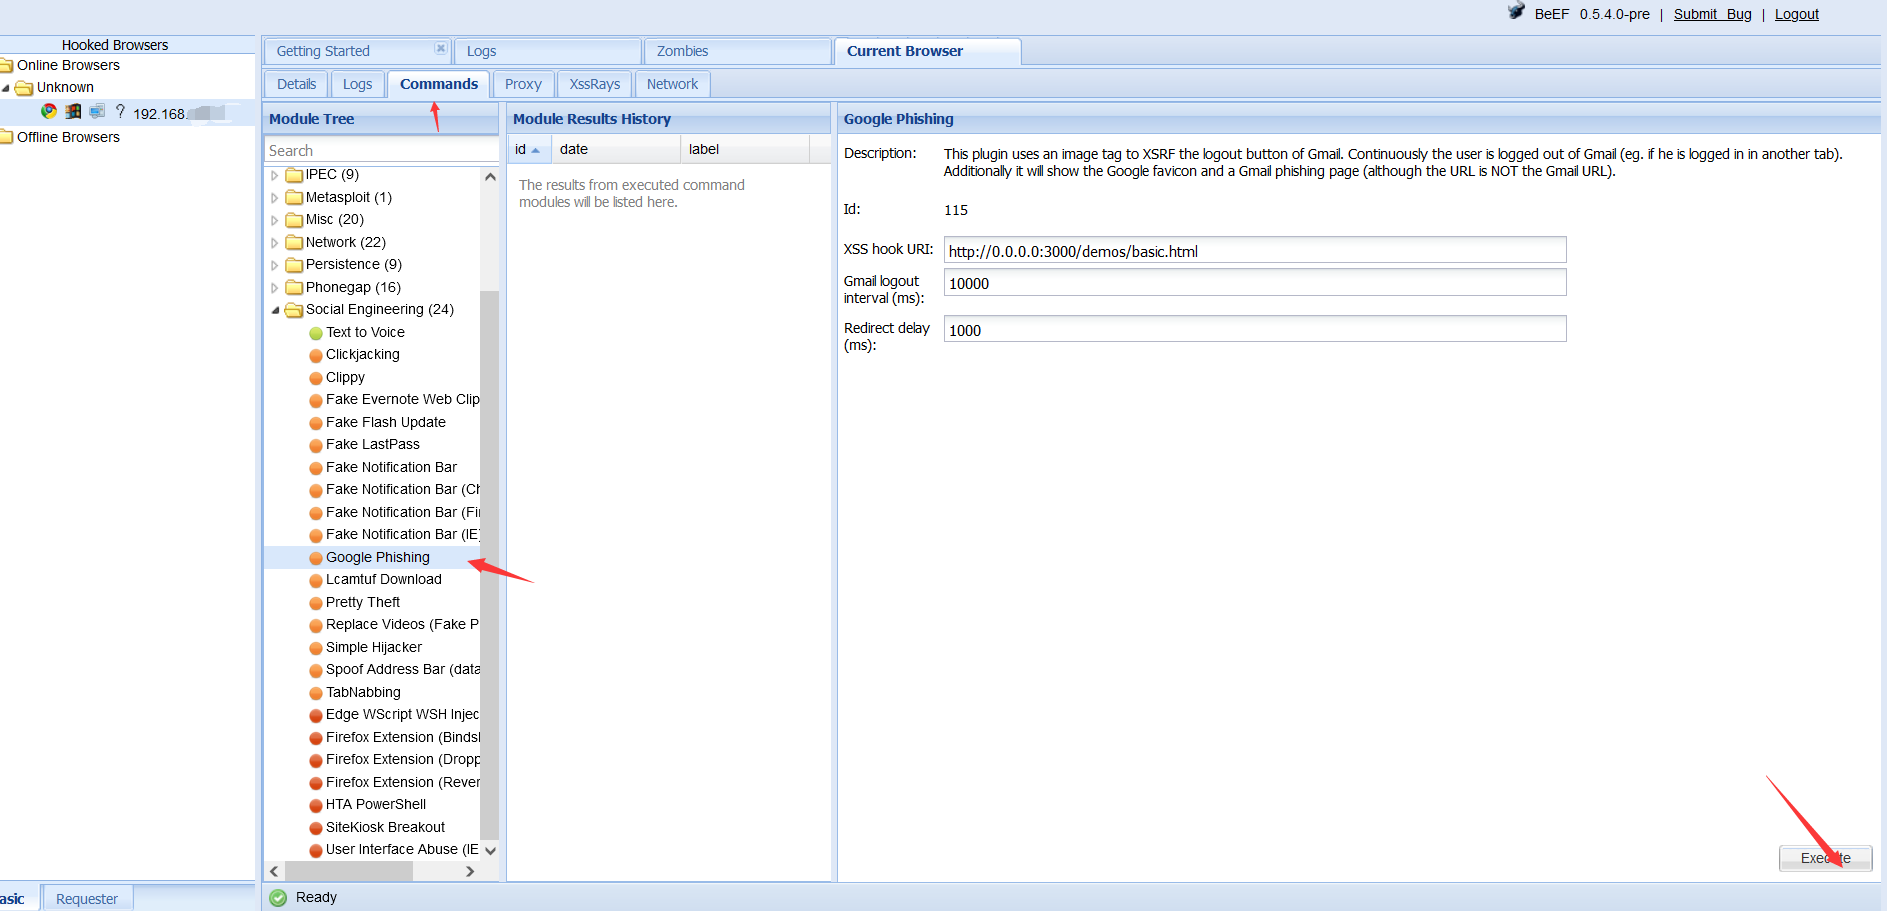This screenshot has width=1887, height=911.
Task: Click the TabNabbing module status icon
Action: point(316,693)
